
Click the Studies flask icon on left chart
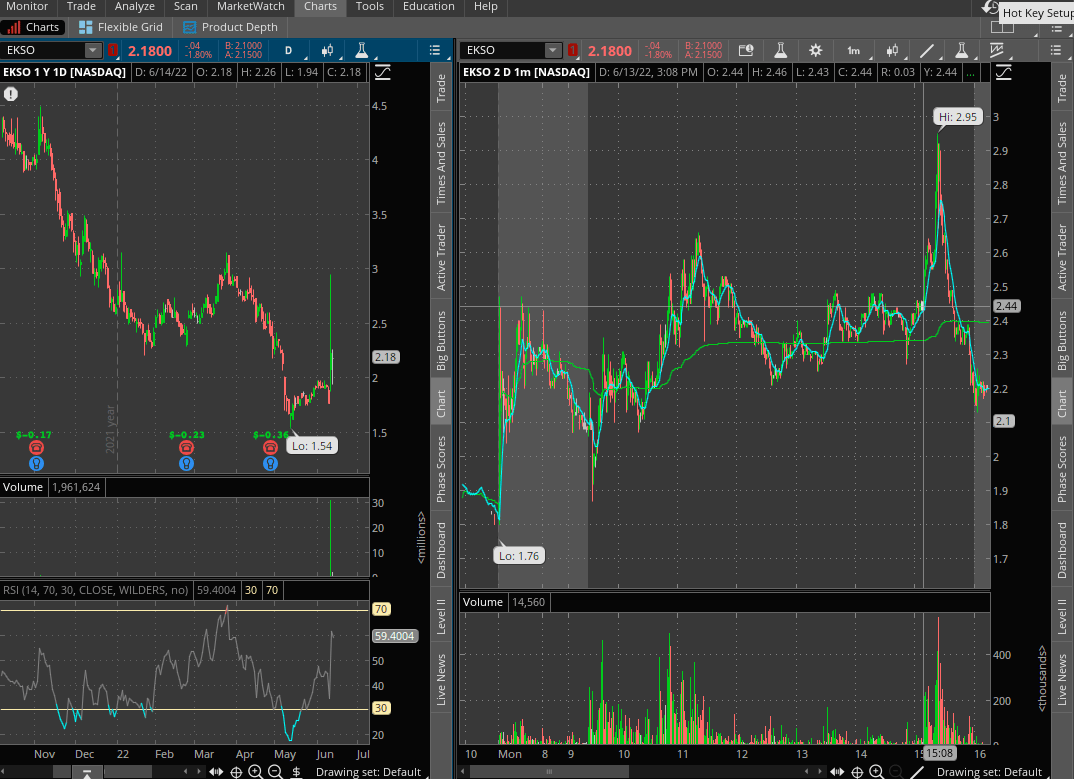(x=361, y=50)
